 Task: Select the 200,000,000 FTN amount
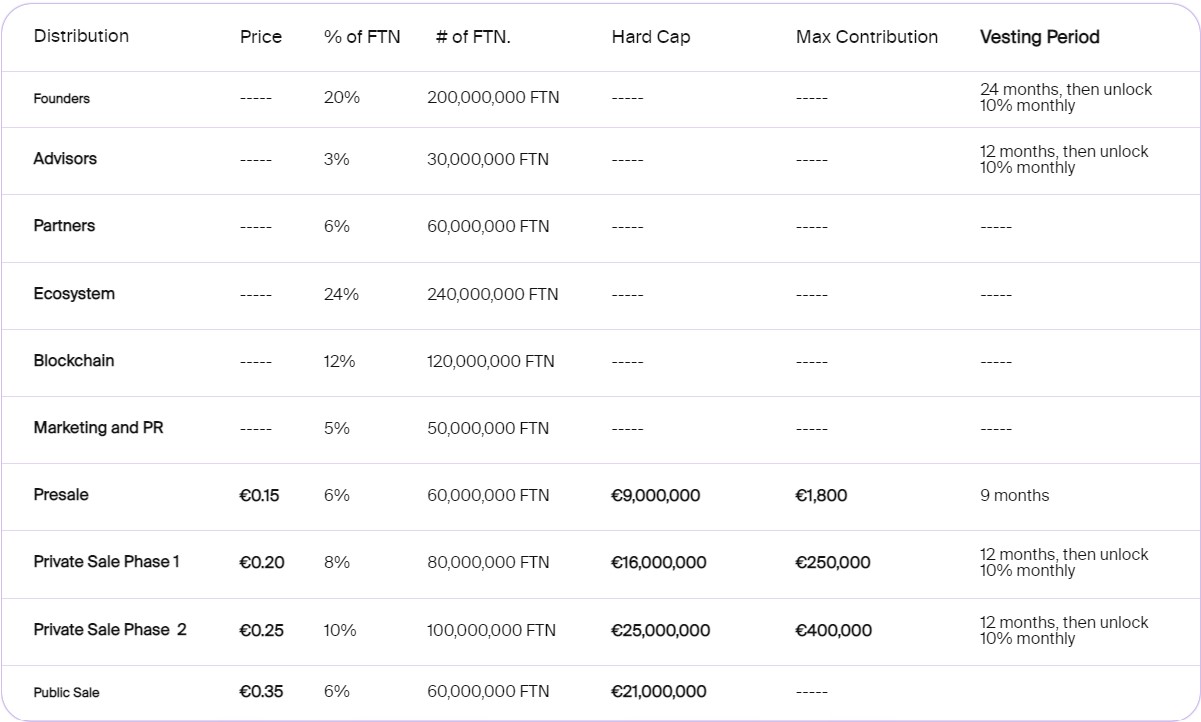(x=493, y=98)
